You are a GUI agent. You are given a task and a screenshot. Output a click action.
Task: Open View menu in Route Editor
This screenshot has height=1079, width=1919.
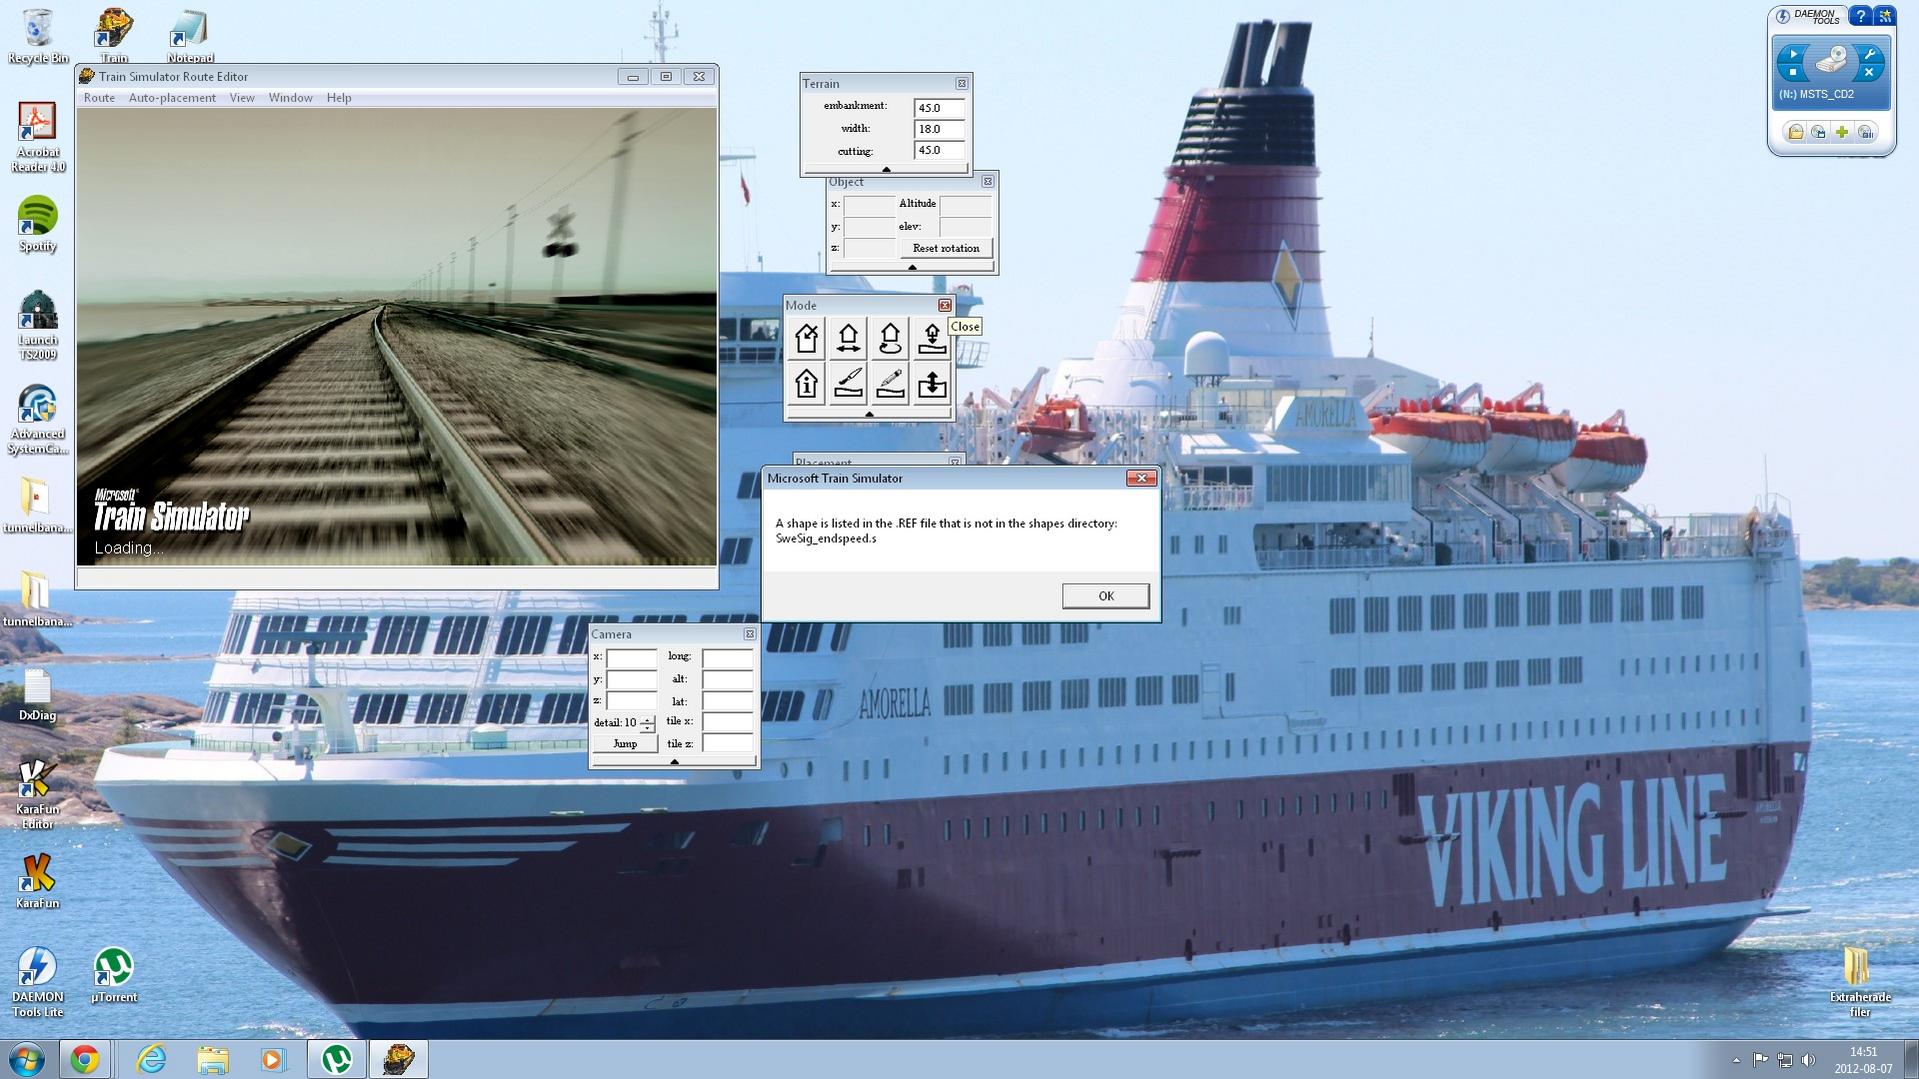(242, 98)
